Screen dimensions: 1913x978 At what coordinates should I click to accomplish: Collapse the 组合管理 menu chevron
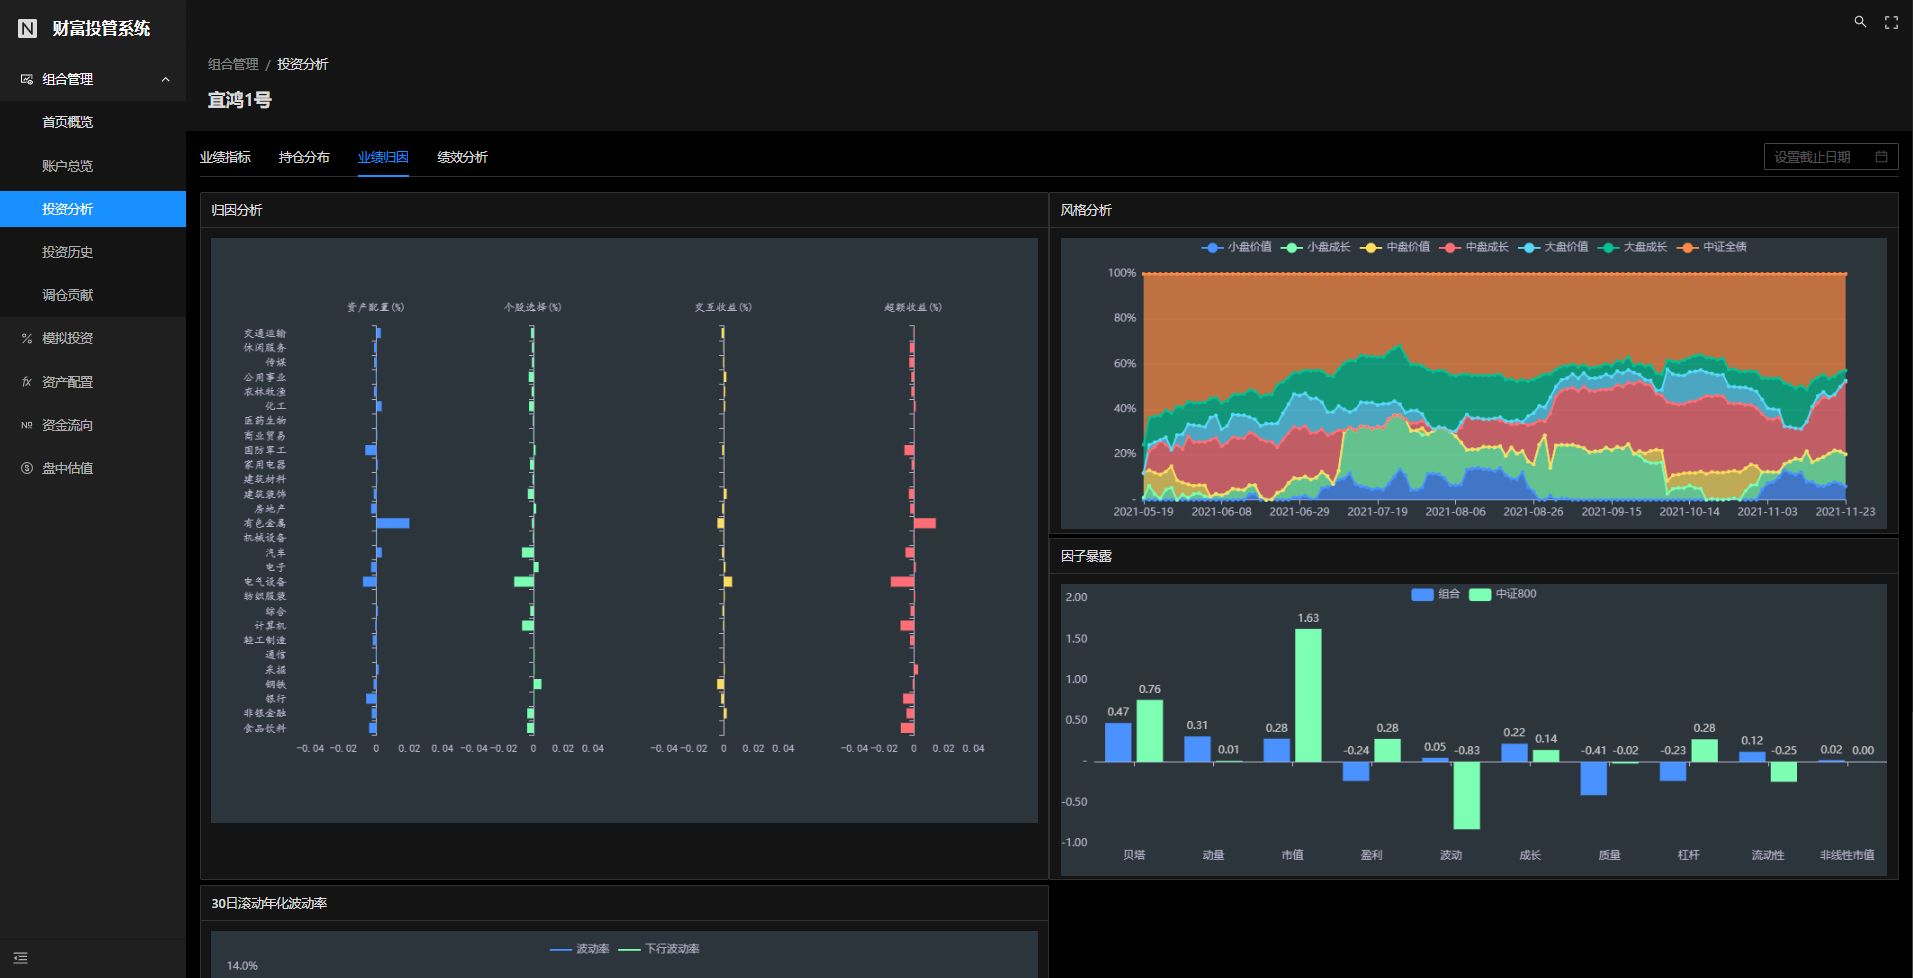coord(166,80)
